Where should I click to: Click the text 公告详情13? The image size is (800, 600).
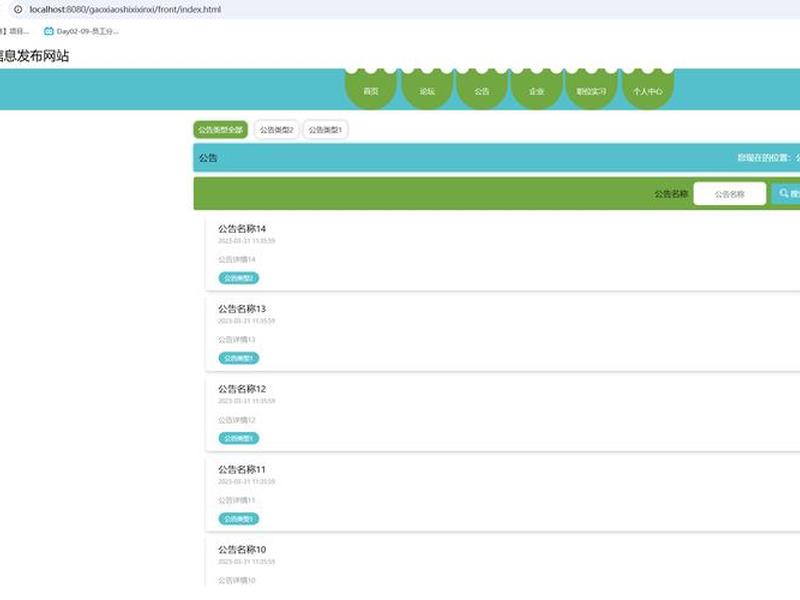click(x=237, y=339)
